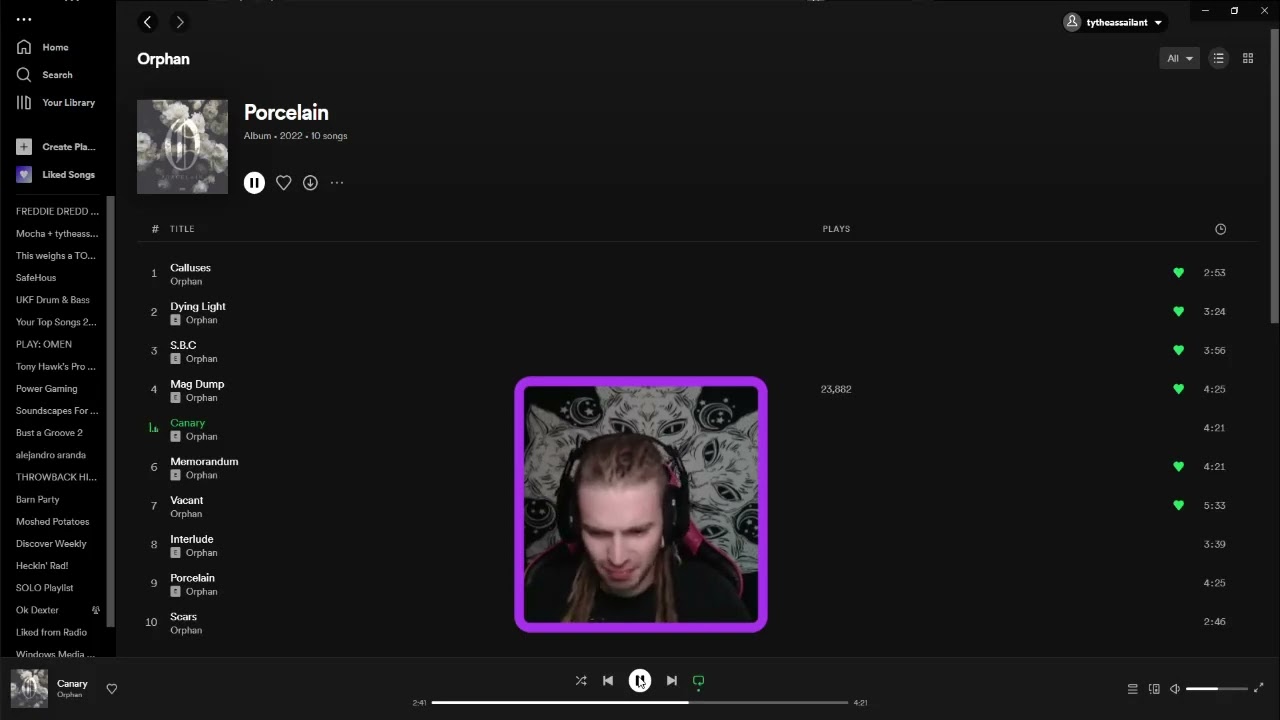Screen dimensions: 1280x720
Task: Select the Scars track title
Action: (x=183, y=617)
